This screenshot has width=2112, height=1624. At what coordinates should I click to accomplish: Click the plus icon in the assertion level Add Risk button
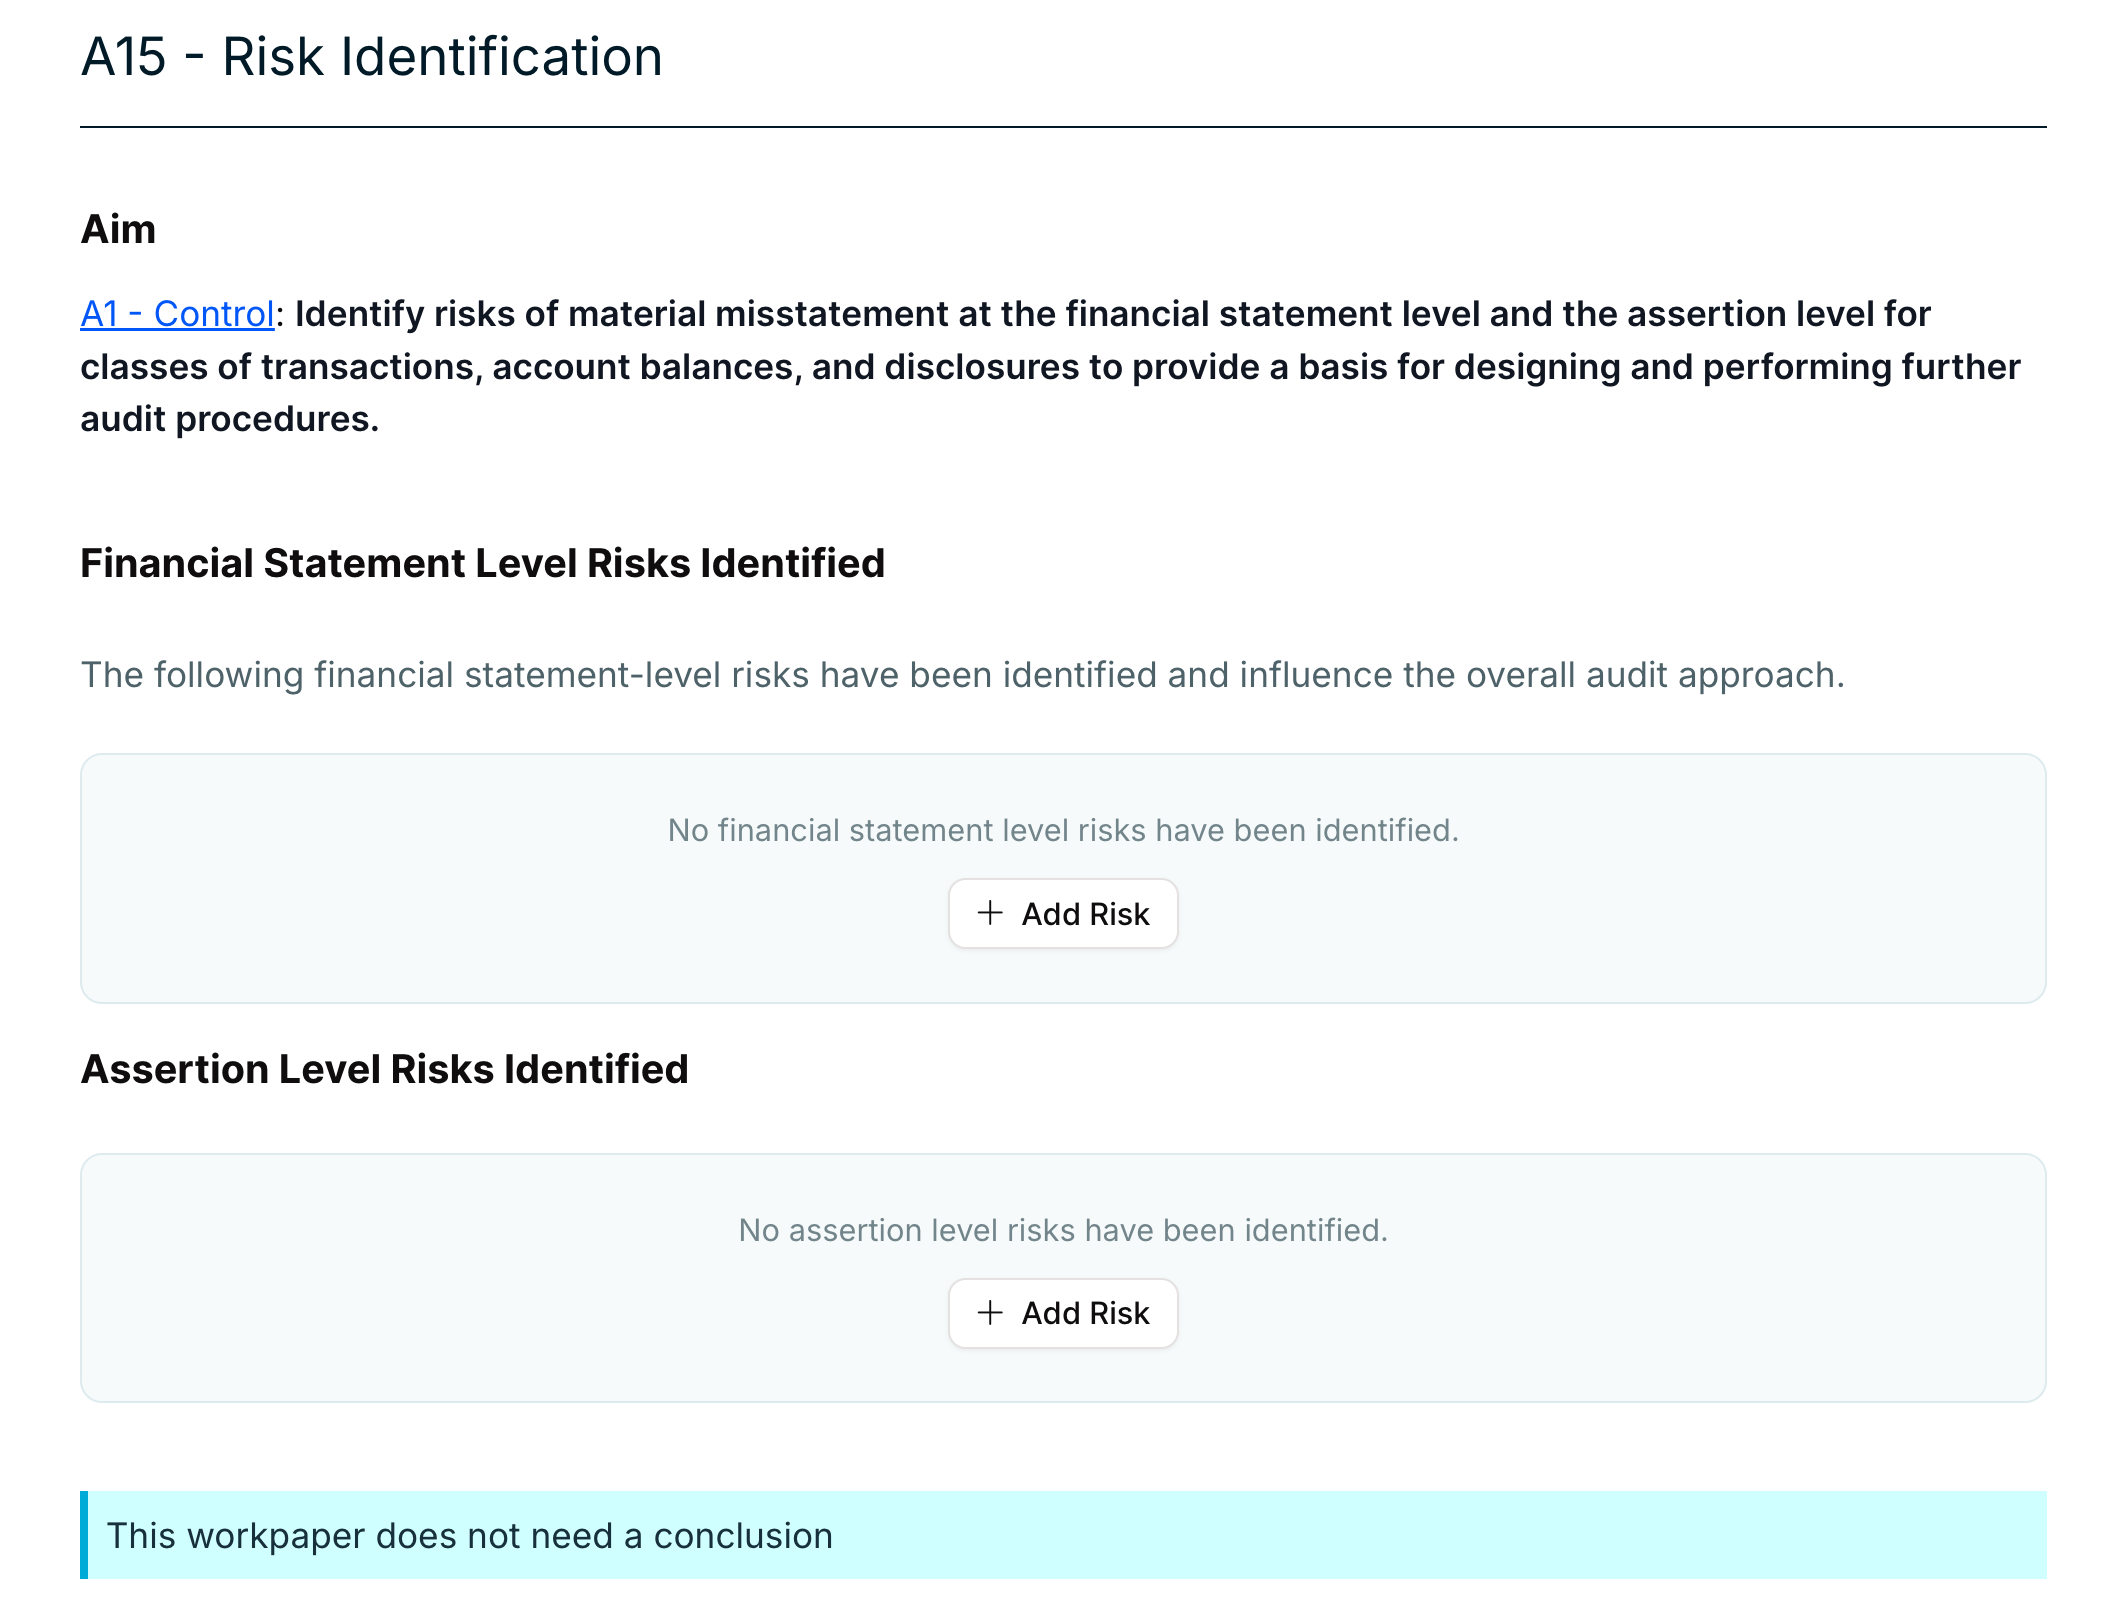[990, 1313]
